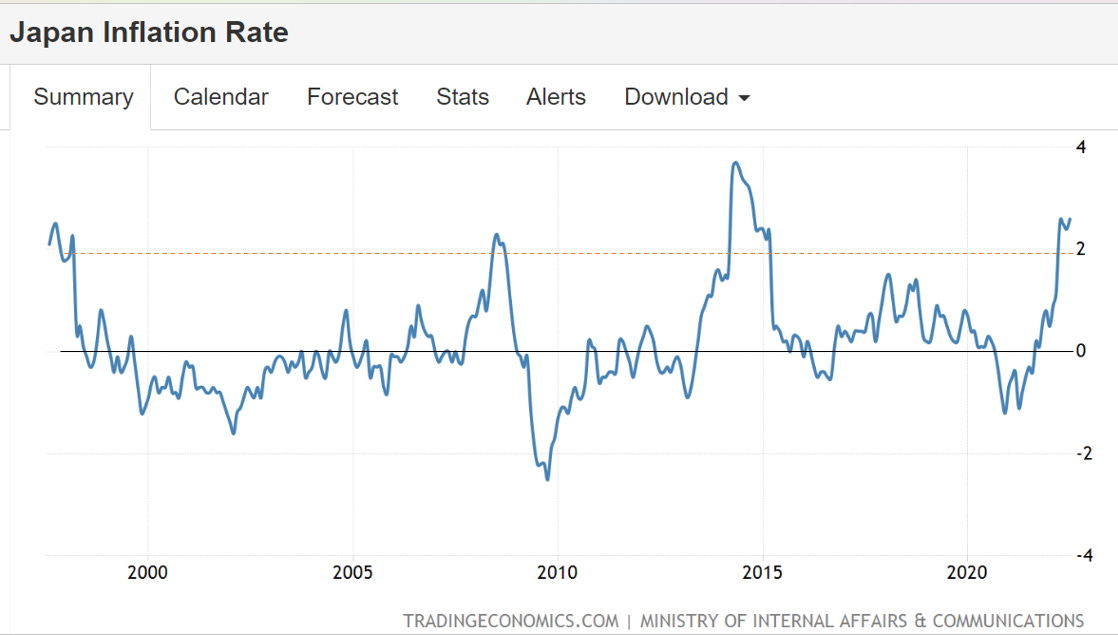Click the 2009 lowest trough on the line

[x=547, y=478]
